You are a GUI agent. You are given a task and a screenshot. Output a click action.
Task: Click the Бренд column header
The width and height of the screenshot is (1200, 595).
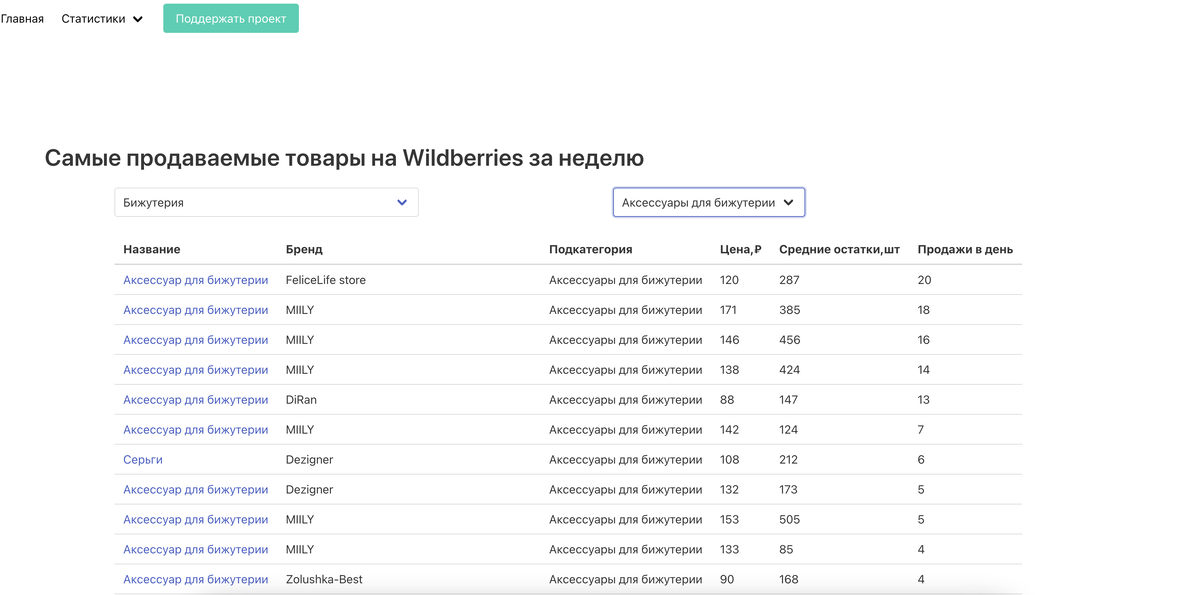(304, 249)
